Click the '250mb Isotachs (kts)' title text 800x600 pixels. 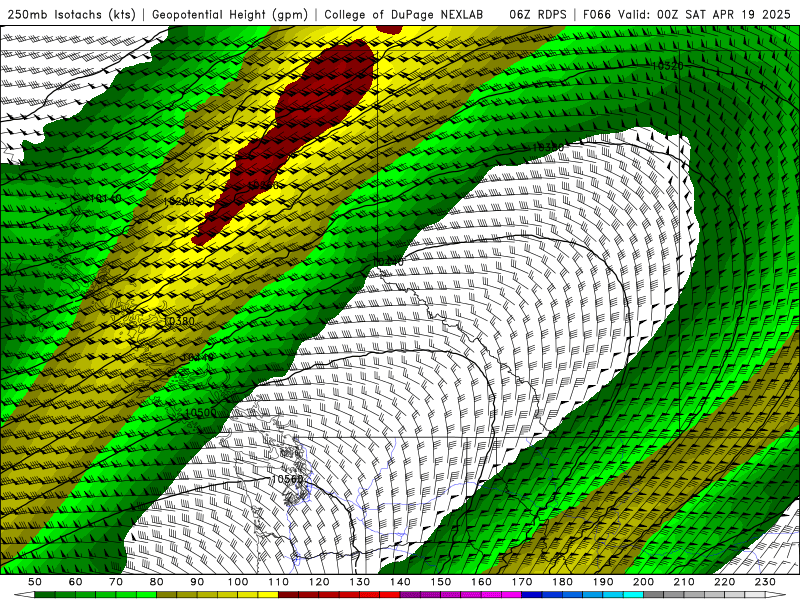(71, 14)
